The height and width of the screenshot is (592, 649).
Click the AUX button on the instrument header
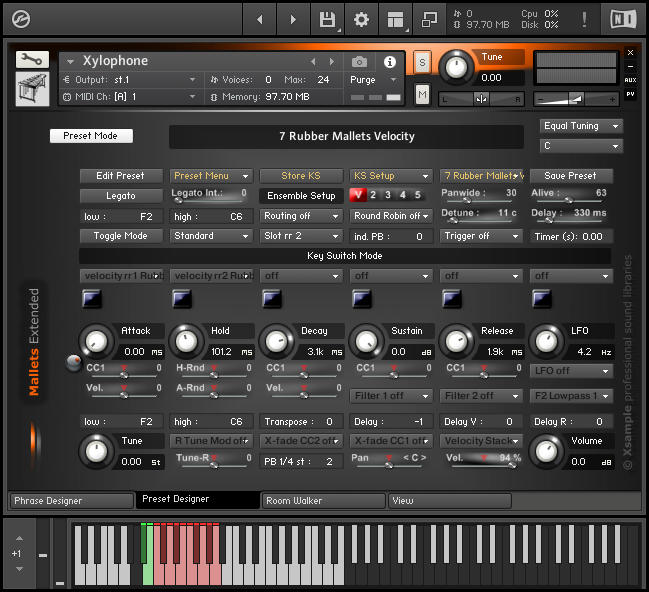click(630, 80)
